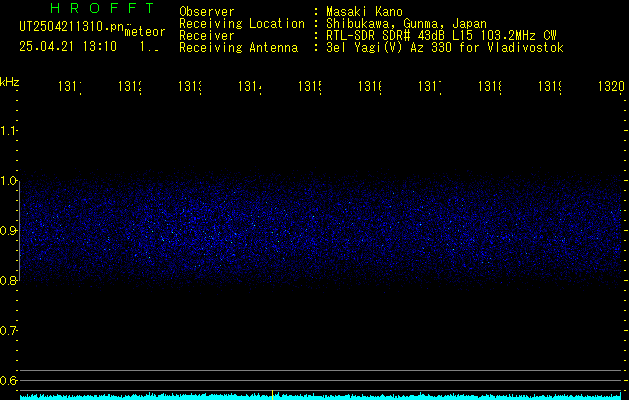Click the Receiving Antenna label
Screen dimensions: 629x400
click(239, 48)
